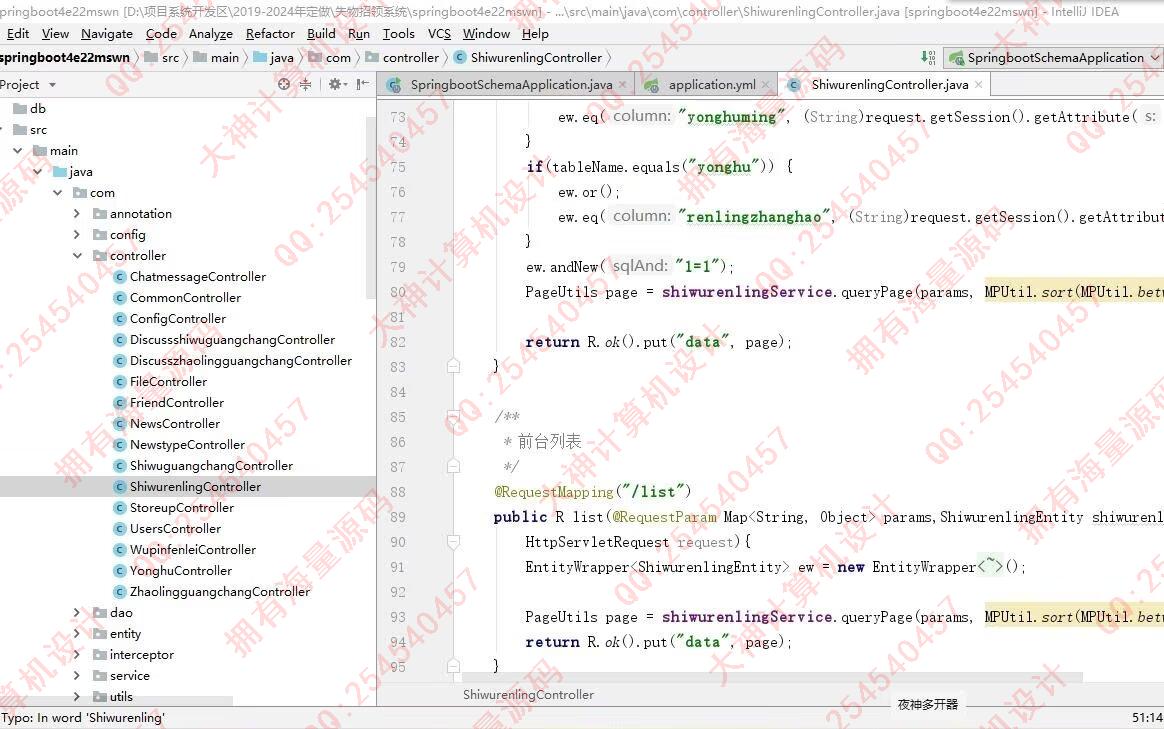
Task: Toggle comment fold marker at line 87
Action: (453, 465)
